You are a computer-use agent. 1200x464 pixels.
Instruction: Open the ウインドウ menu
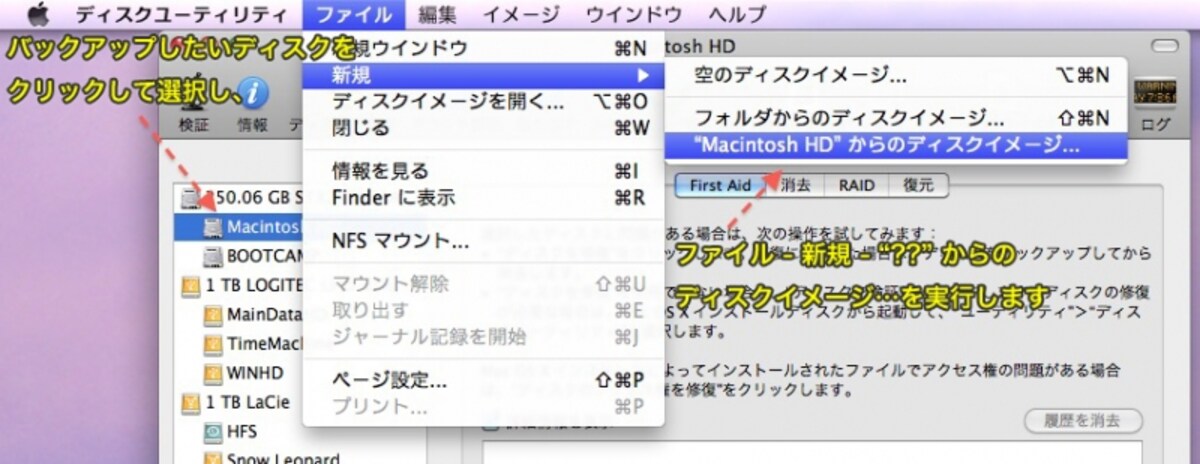(x=634, y=14)
